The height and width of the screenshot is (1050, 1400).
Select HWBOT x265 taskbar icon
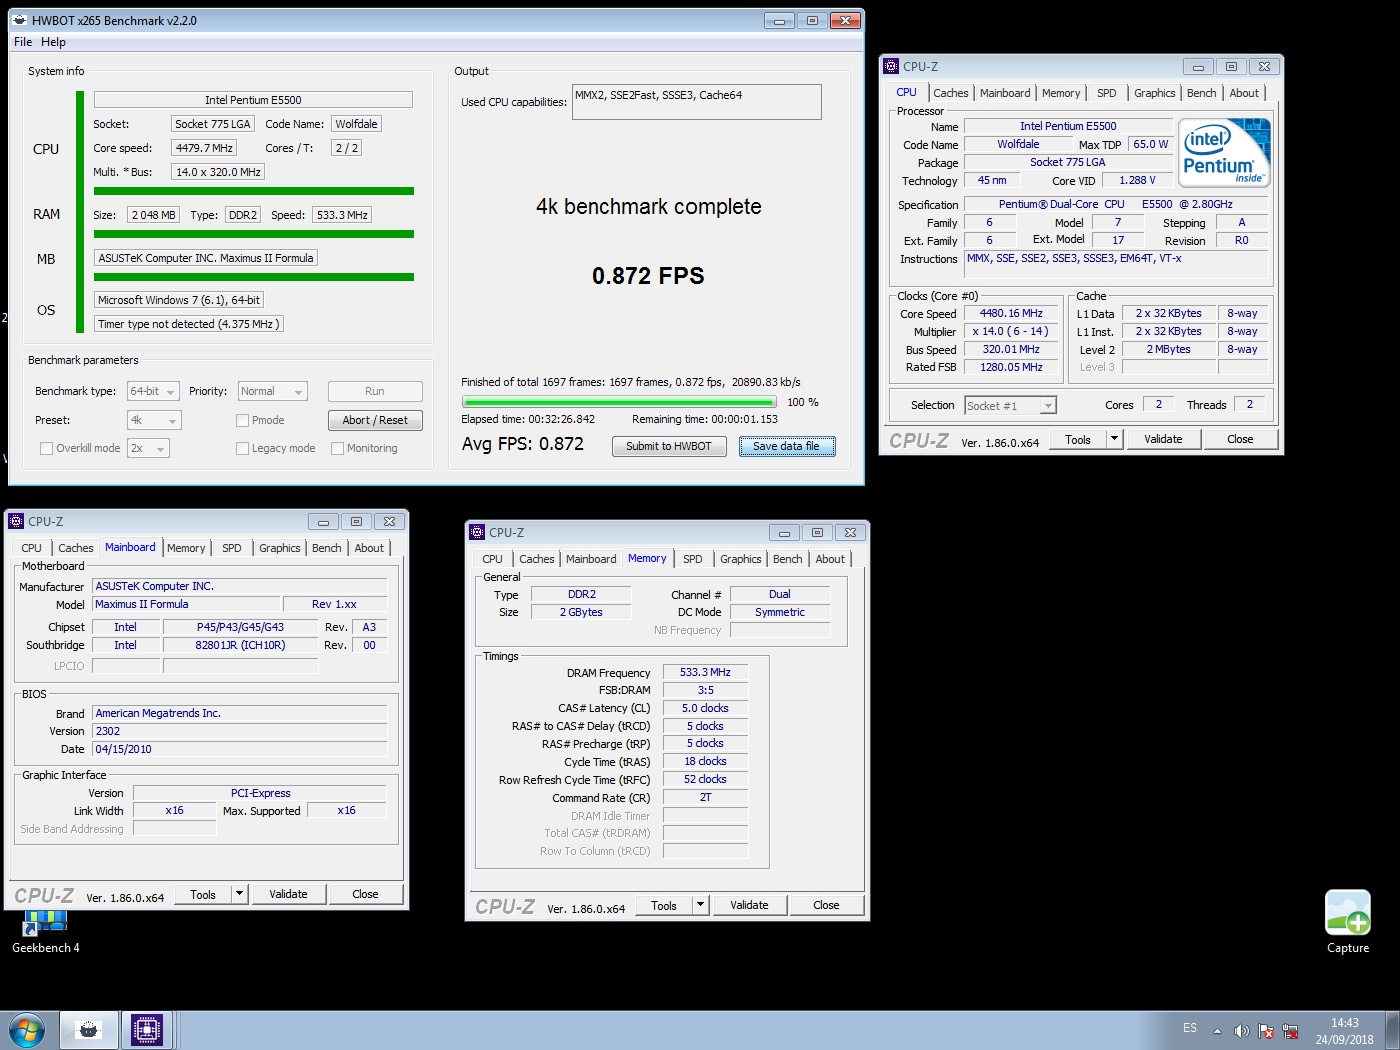[89, 1030]
